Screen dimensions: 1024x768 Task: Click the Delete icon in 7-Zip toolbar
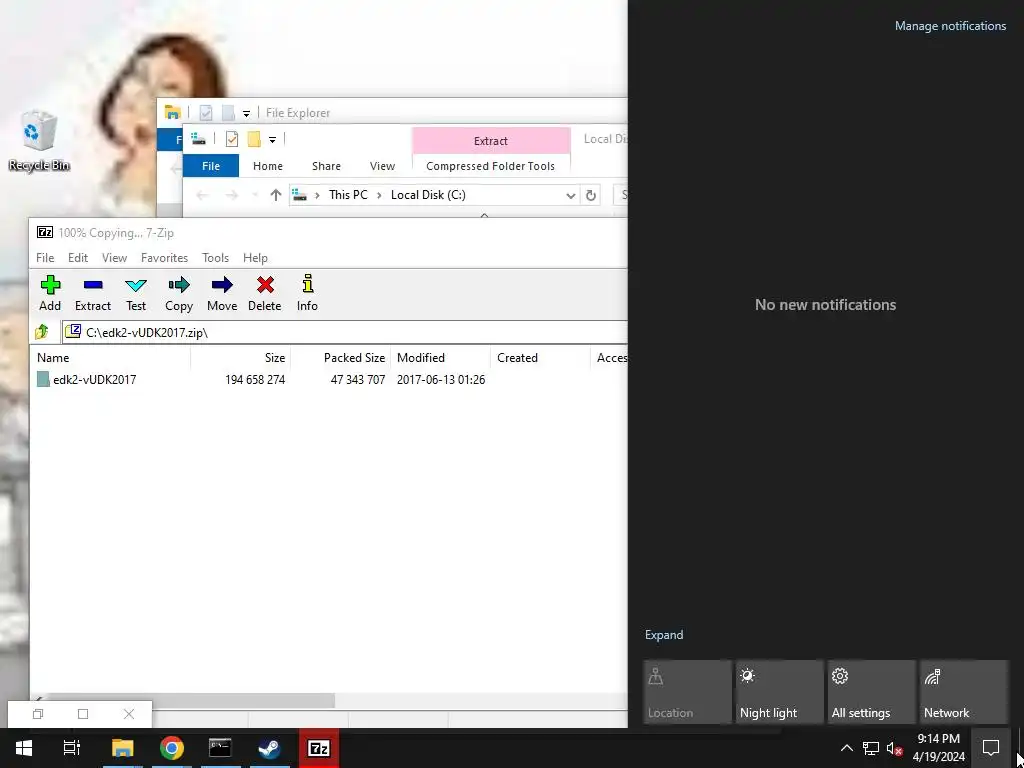[x=264, y=293]
